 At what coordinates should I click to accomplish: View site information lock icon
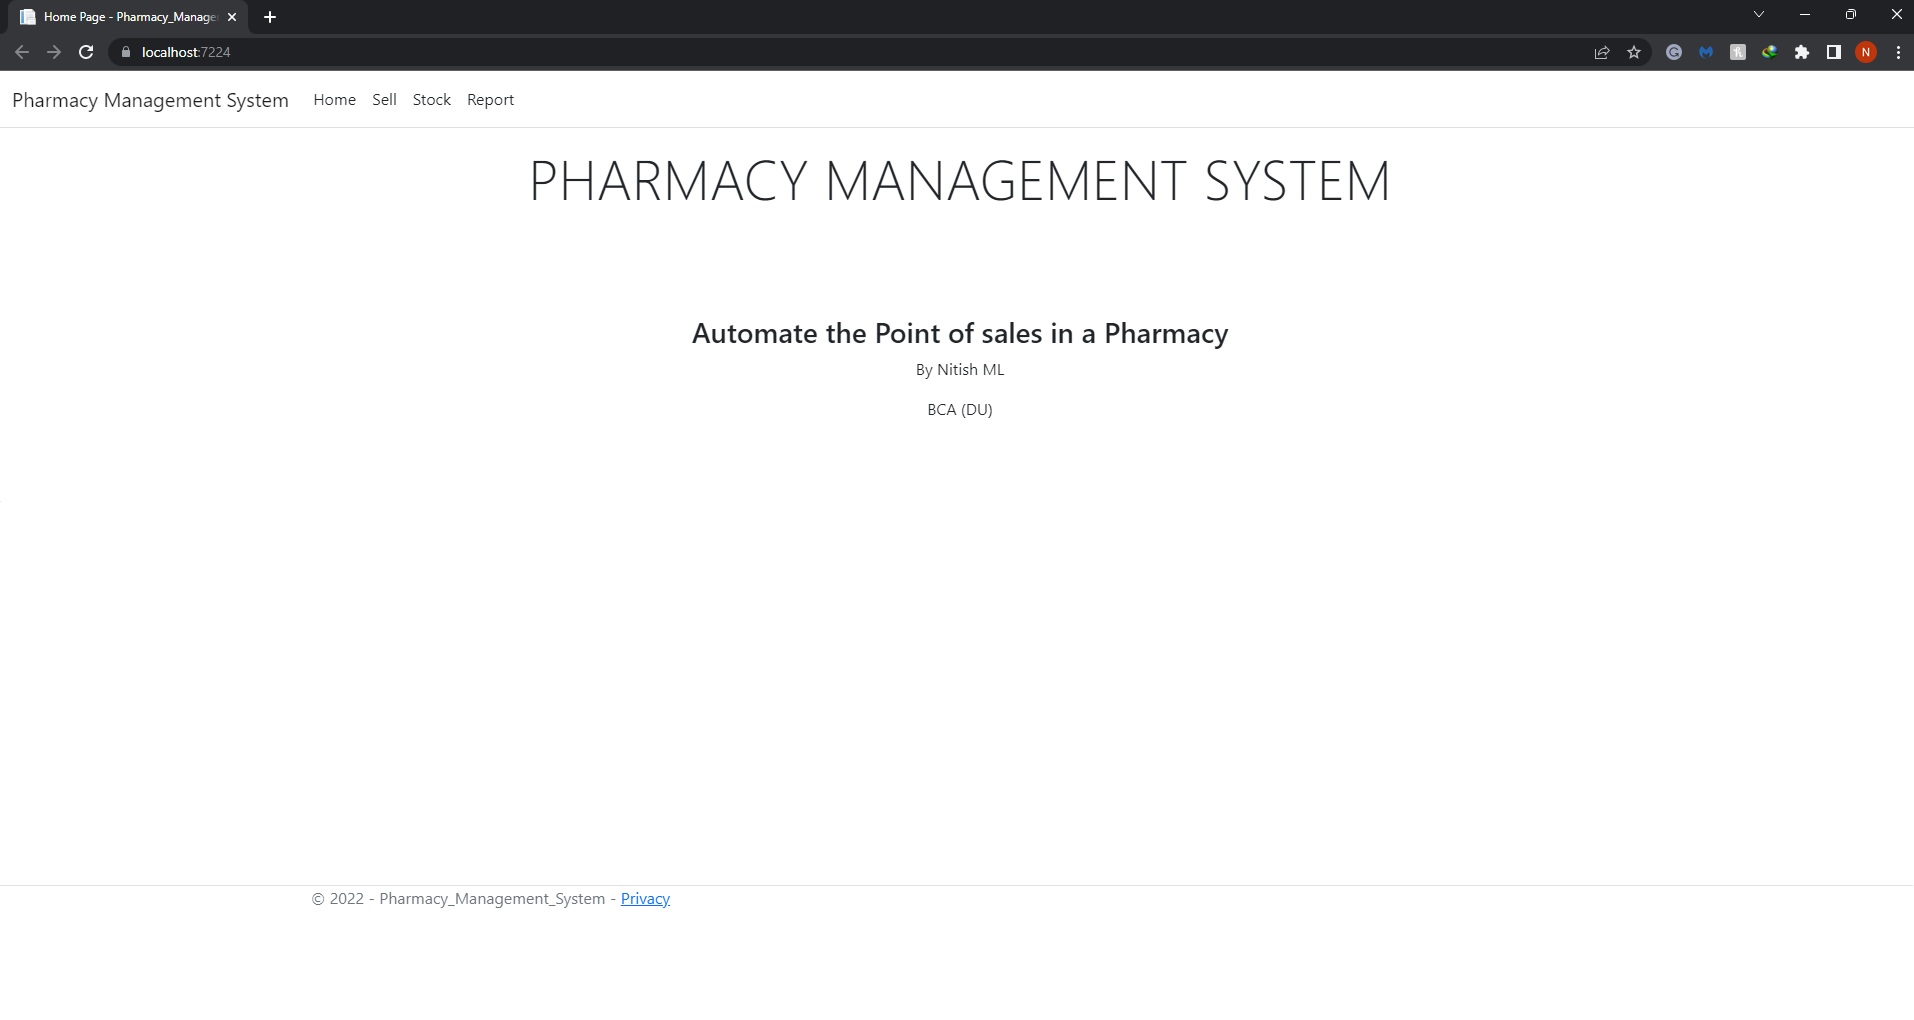(x=126, y=52)
